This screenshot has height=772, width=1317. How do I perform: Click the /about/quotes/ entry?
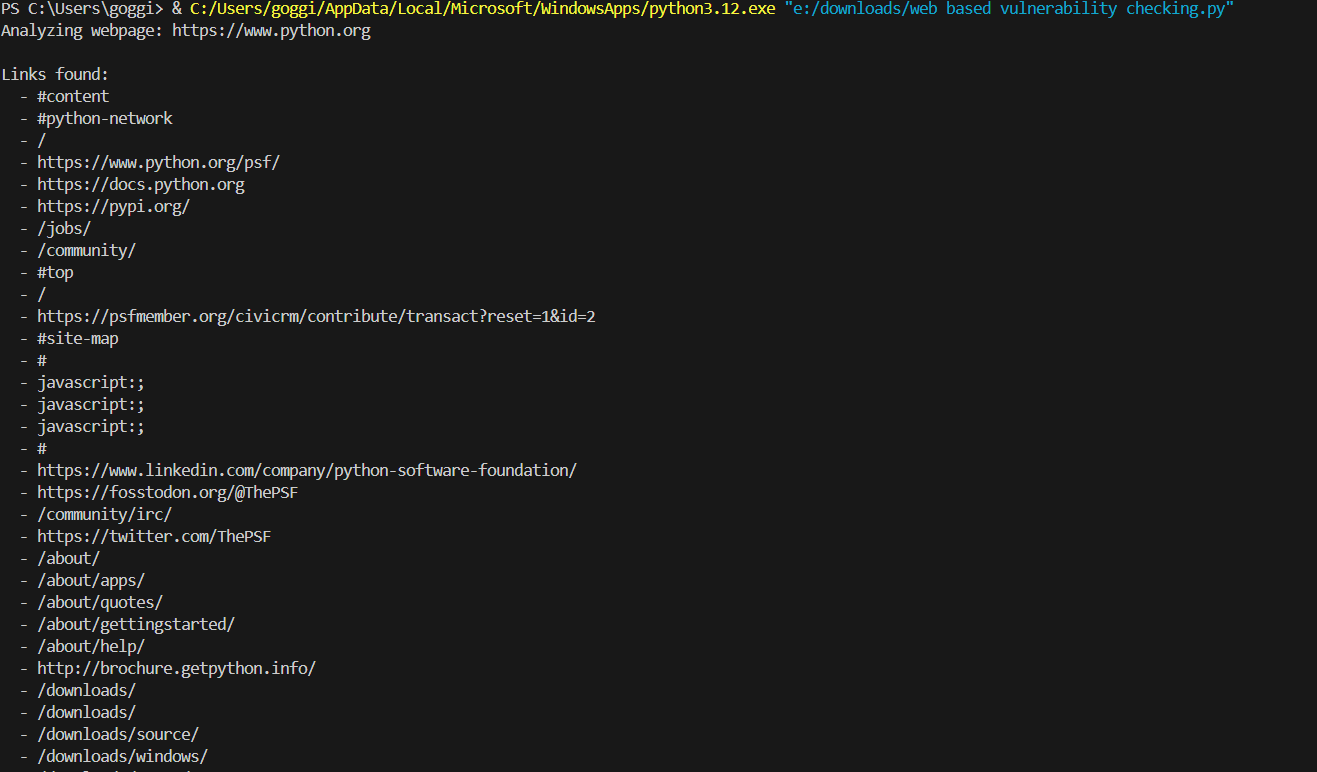pyautogui.click(x=100, y=602)
